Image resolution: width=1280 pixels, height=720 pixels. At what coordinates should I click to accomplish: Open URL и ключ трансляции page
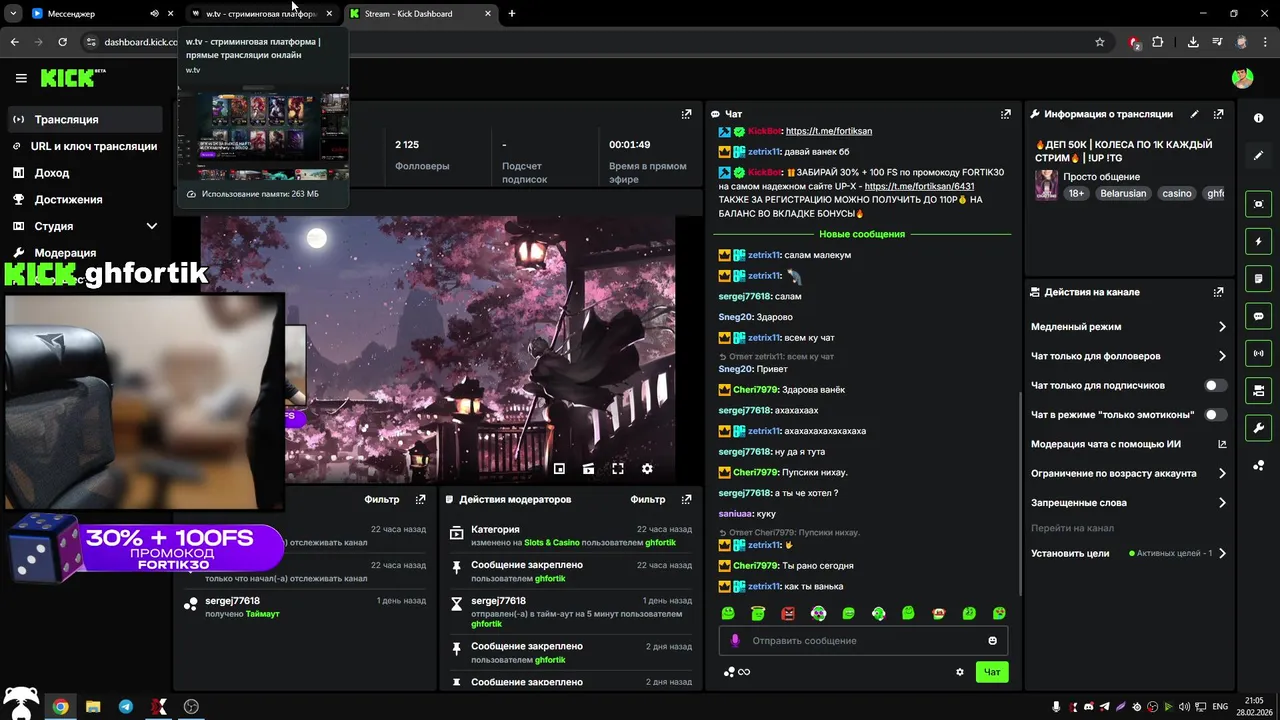(85, 146)
